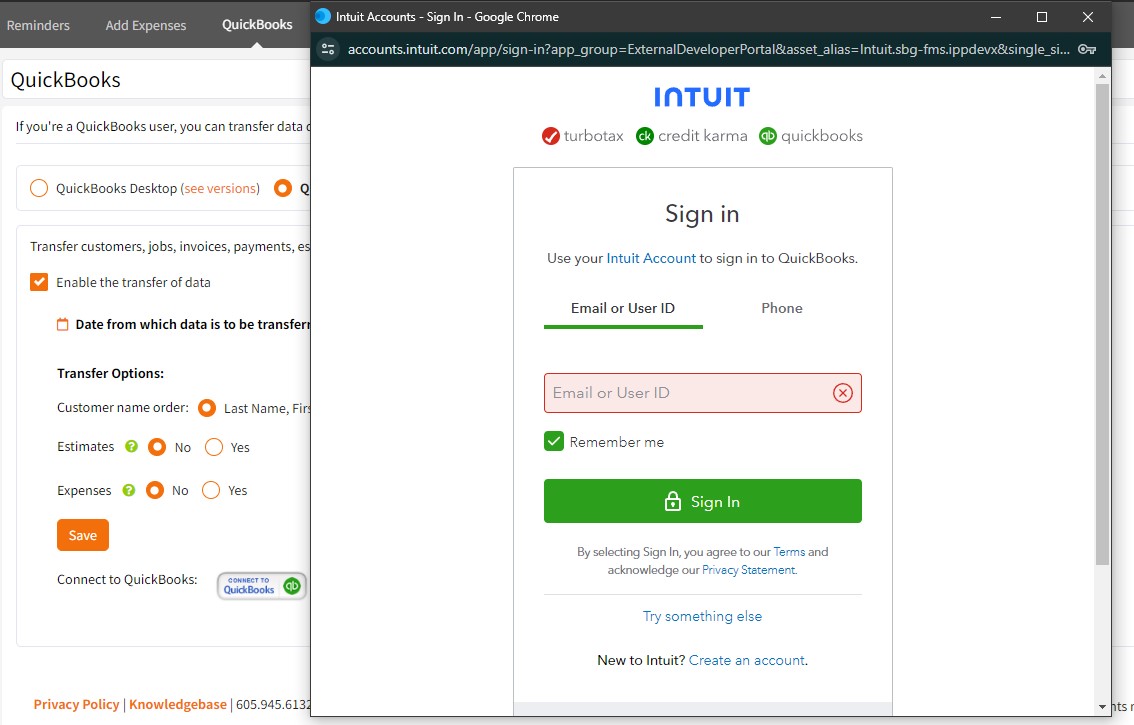1134x725 pixels.
Task: Click the Transfer Options: label
Action: (x=111, y=373)
